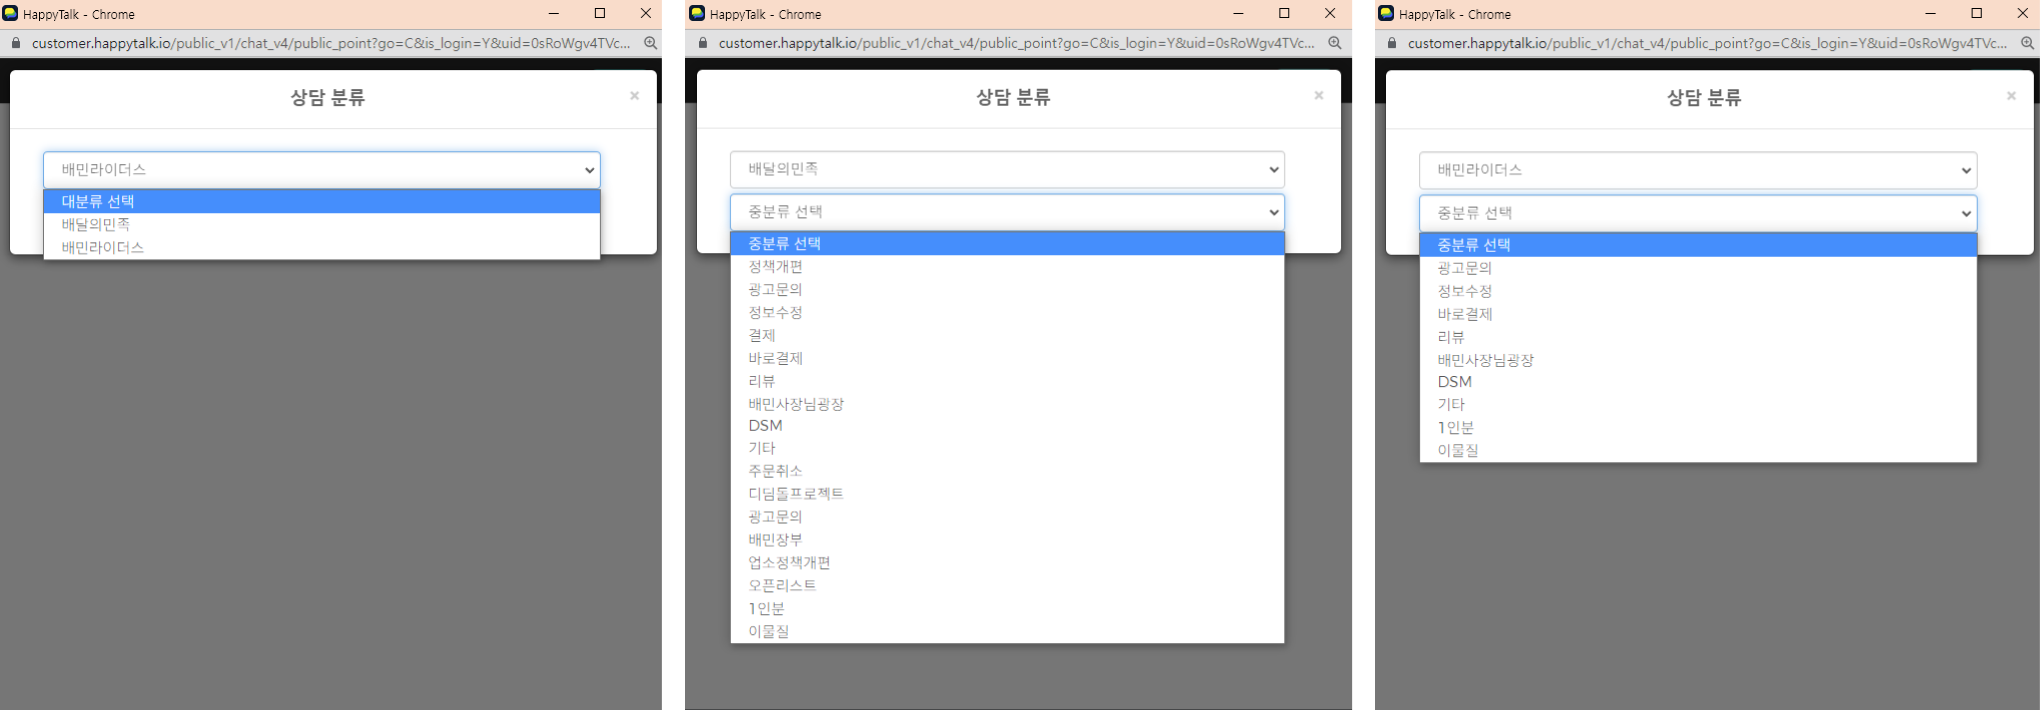Select 배민장부 in middle window list
Screen dimensions: 2040x710
[1007, 540]
